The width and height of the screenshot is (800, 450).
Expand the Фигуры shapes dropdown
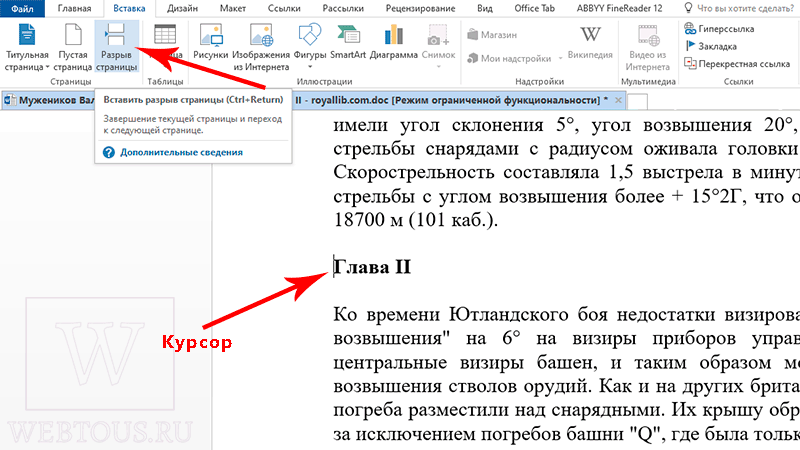coord(310,67)
